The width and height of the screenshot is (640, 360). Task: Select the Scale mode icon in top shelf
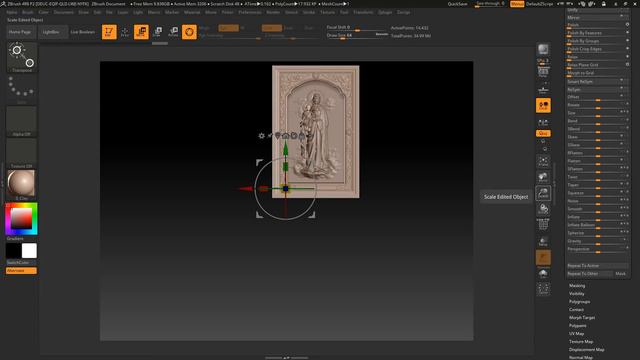click(x=158, y=32)
